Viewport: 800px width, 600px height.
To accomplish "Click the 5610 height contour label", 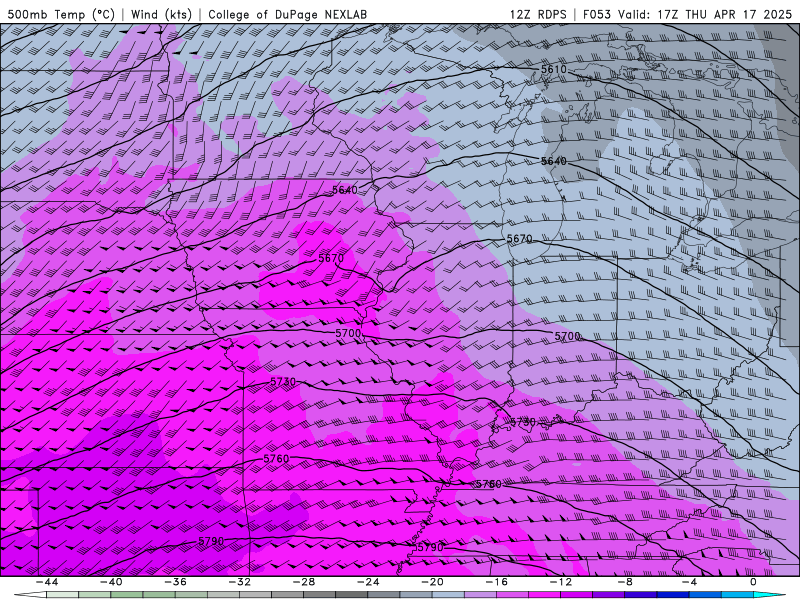I will pyautogui.click(x=554, y=69).
